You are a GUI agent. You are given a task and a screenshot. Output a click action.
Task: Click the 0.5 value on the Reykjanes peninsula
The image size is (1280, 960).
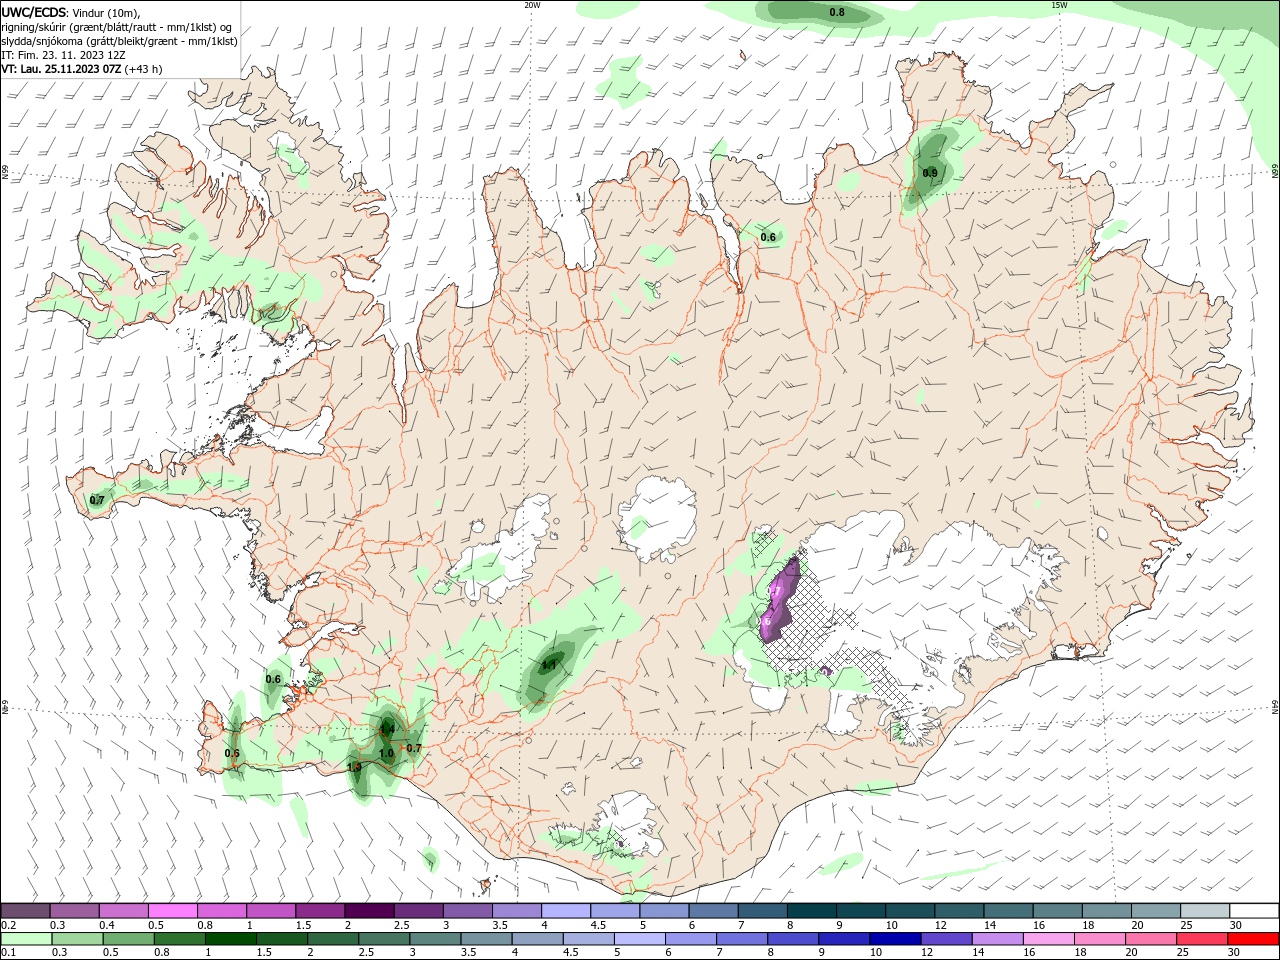[x=232, y=753]
